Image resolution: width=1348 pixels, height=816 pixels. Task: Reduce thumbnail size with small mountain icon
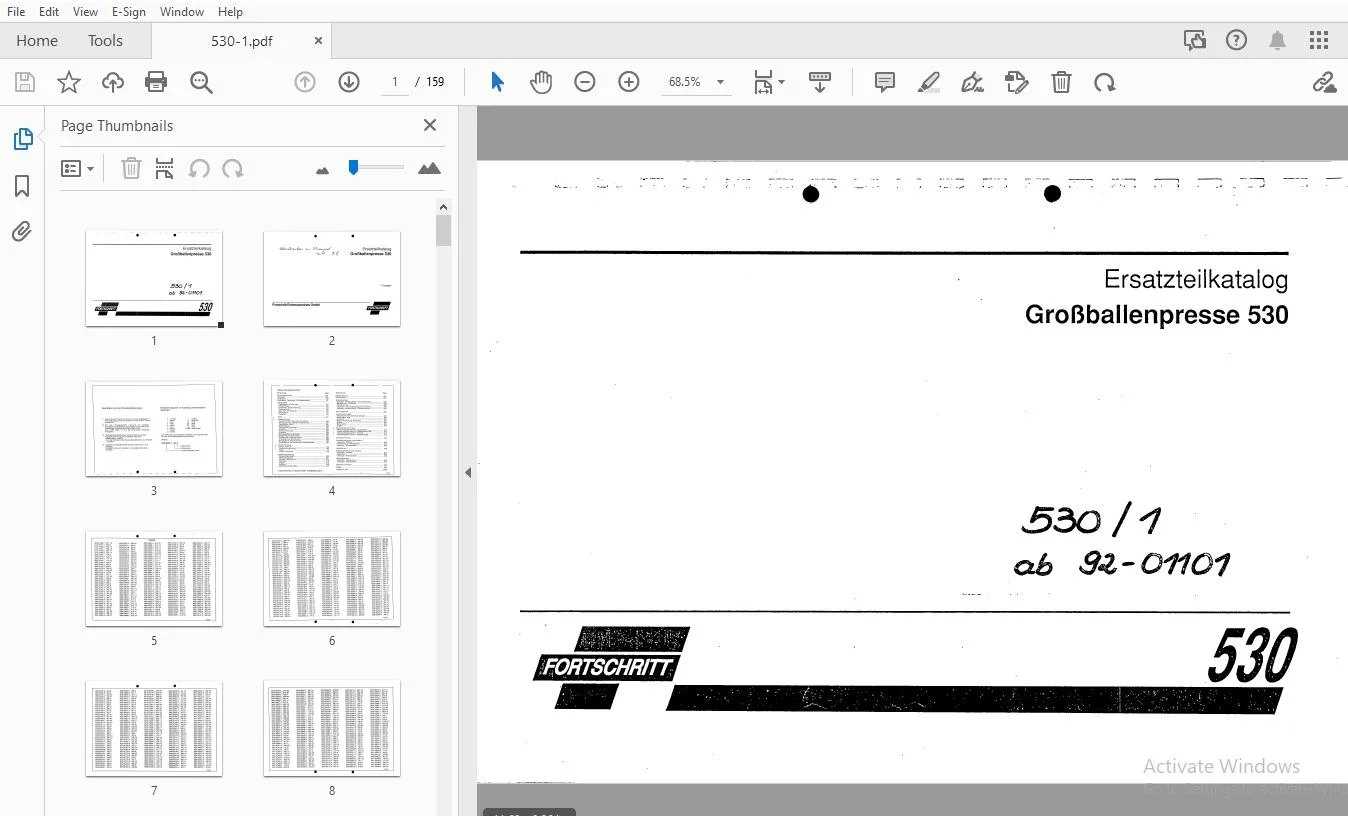pos(322,171)
